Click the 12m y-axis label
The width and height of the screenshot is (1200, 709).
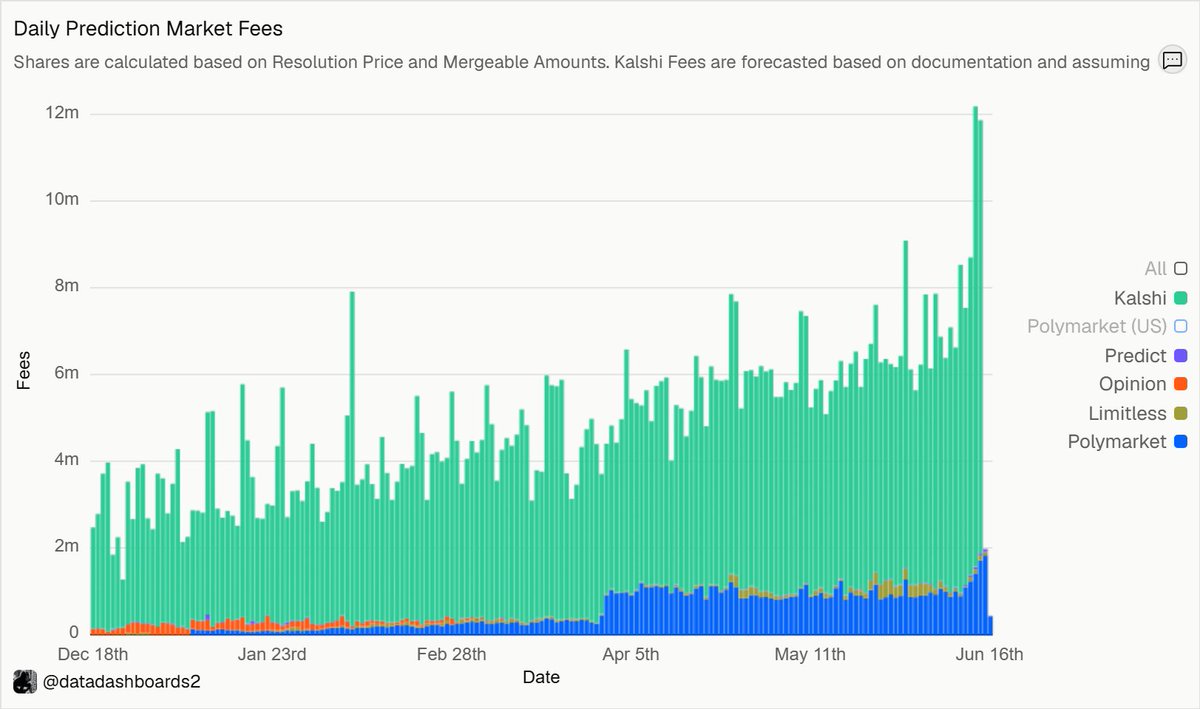(63, 114)
